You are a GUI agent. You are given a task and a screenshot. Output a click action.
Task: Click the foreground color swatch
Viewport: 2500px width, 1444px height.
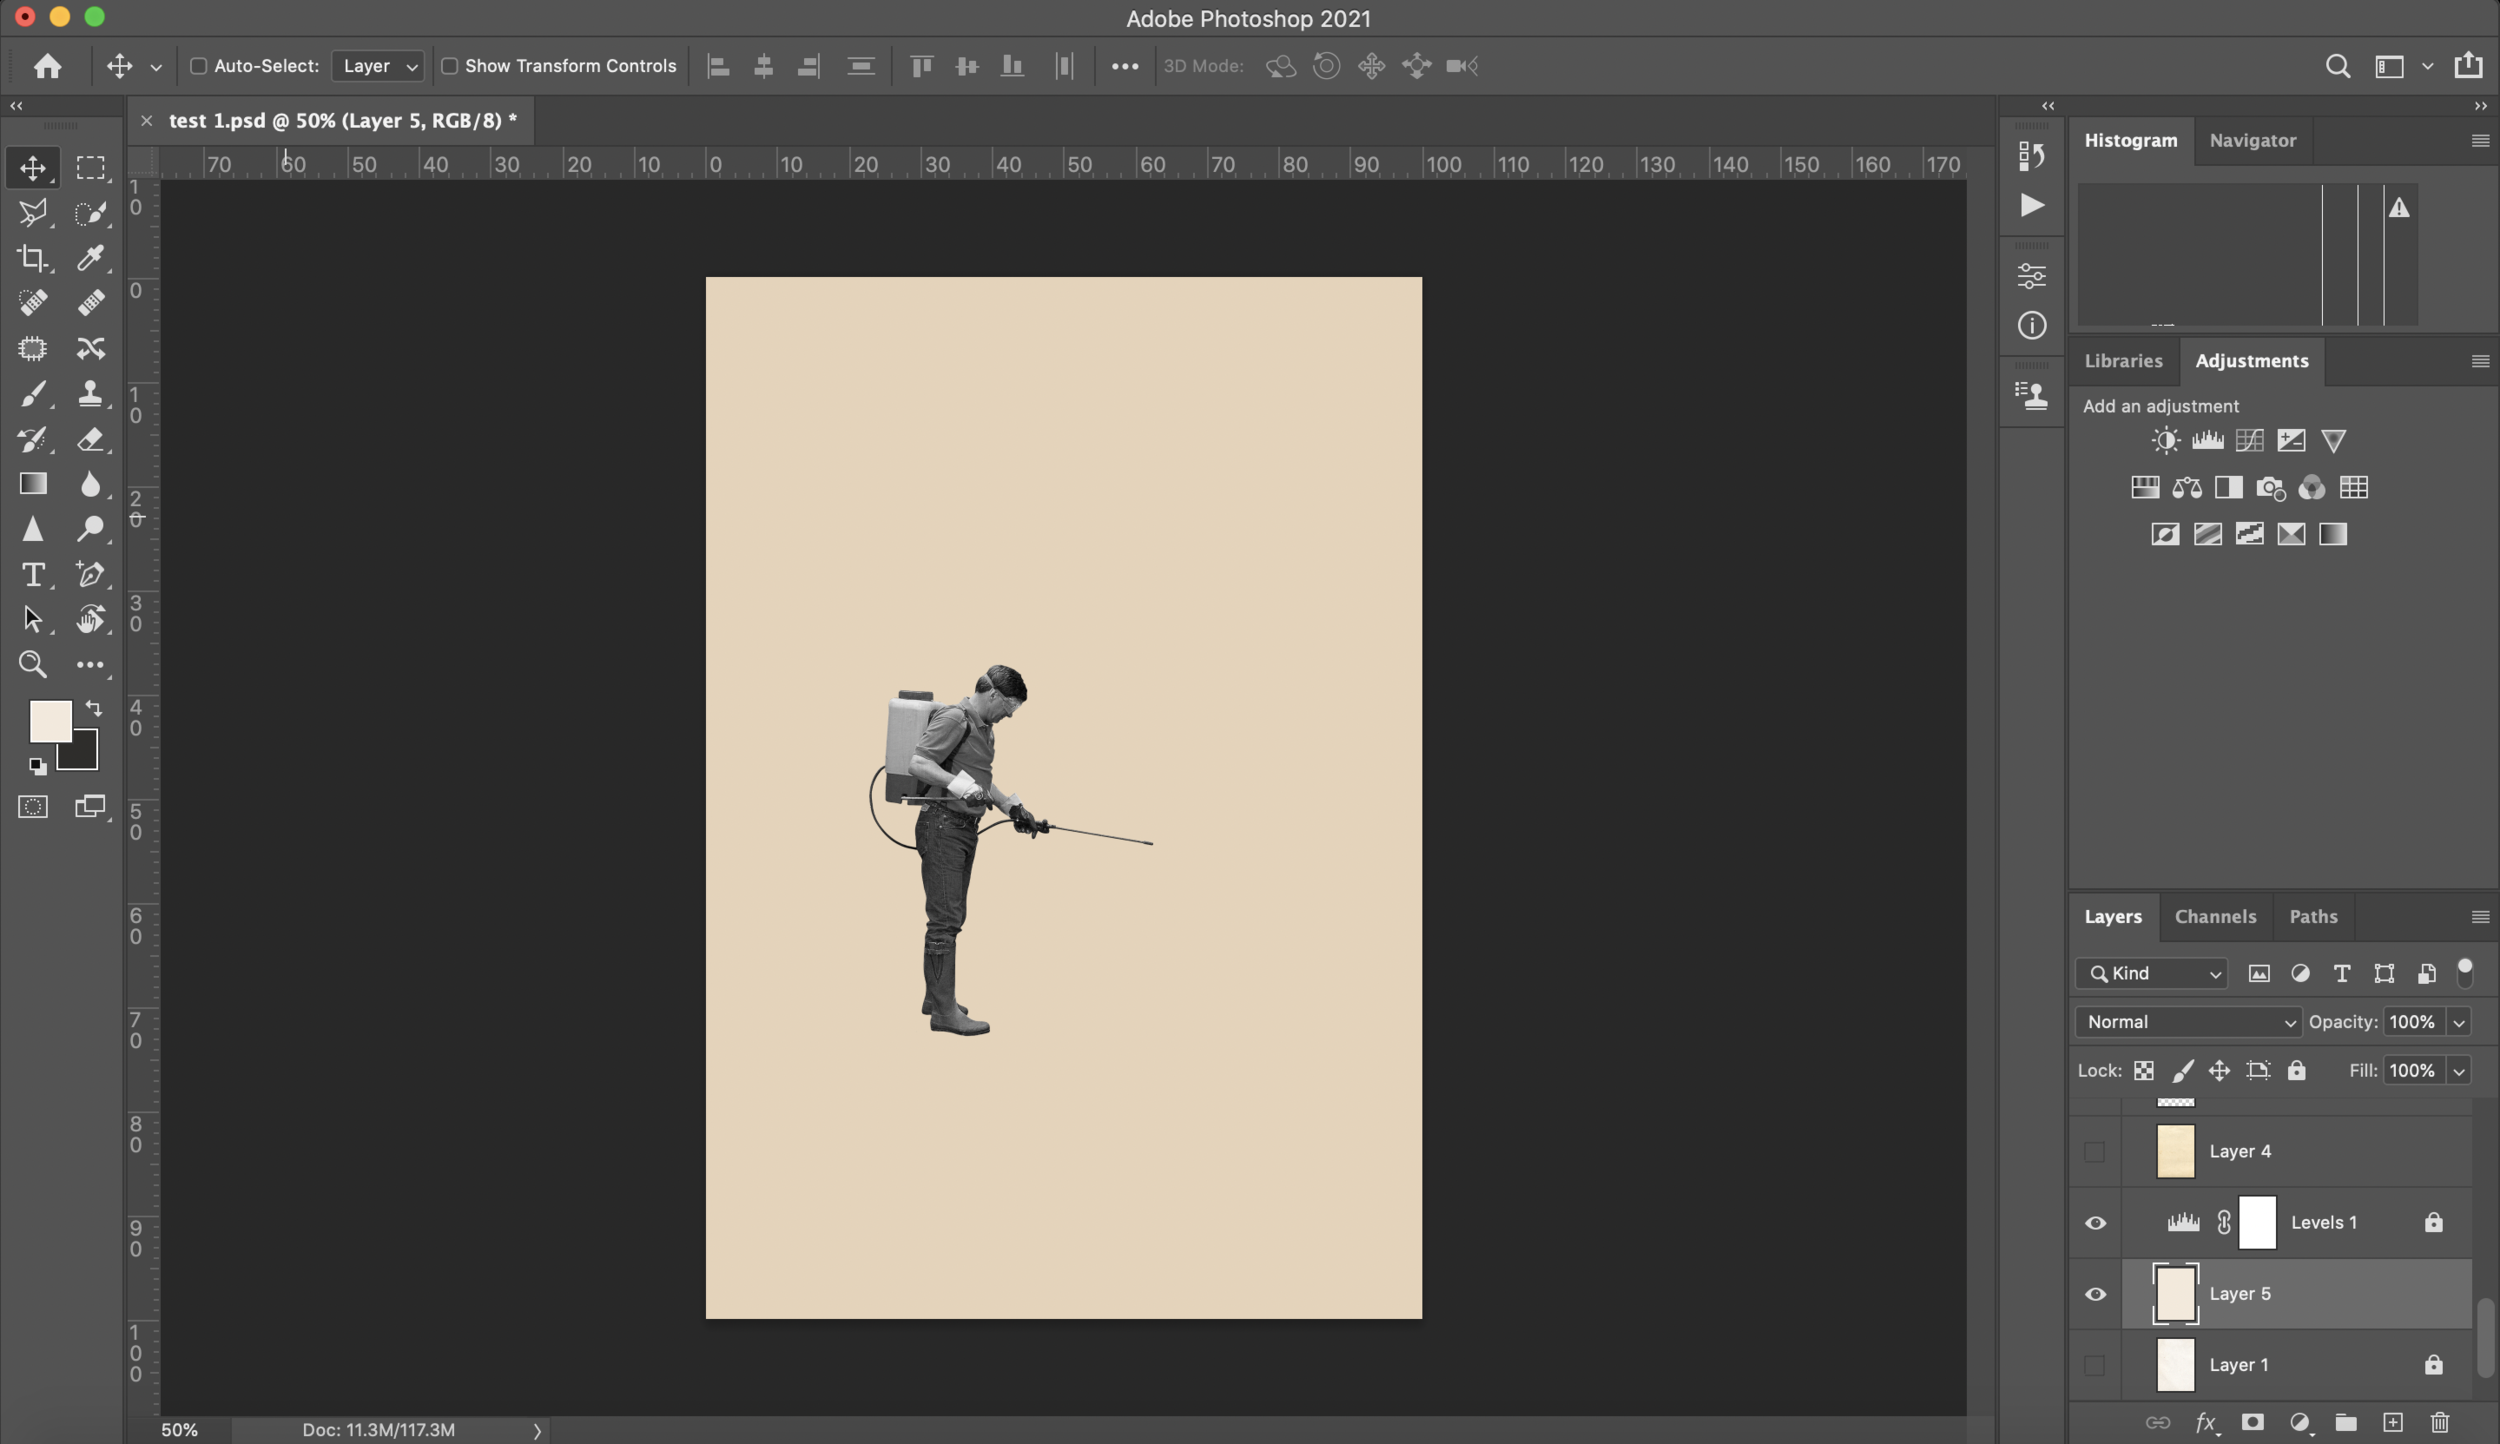point(48,720)
